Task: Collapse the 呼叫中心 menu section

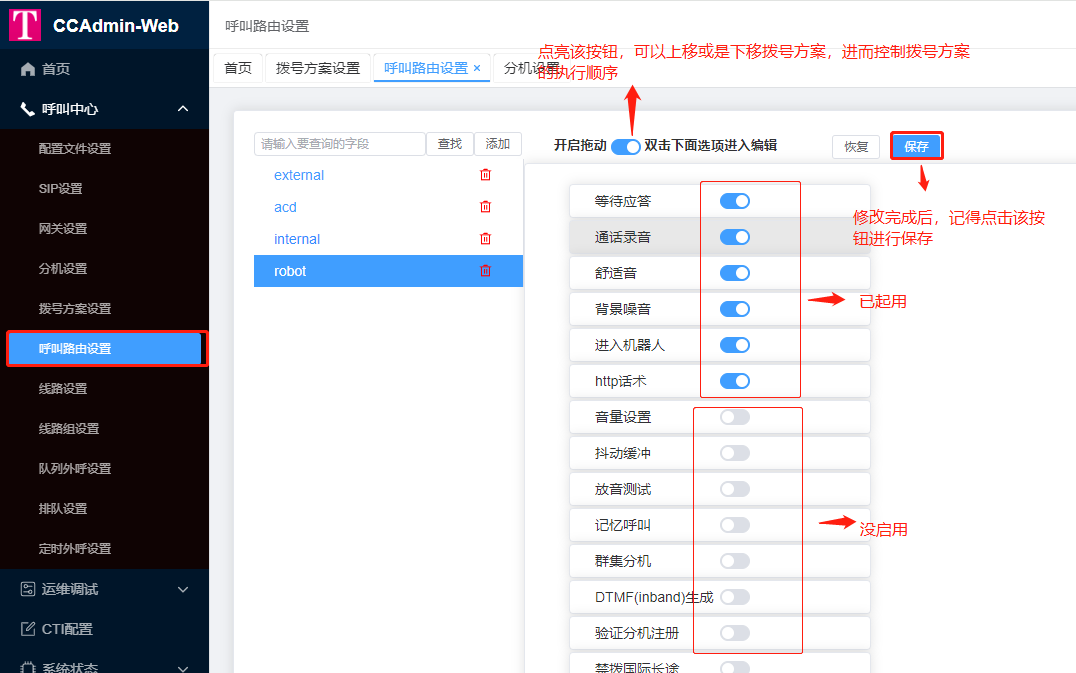Action: [182, 110]
